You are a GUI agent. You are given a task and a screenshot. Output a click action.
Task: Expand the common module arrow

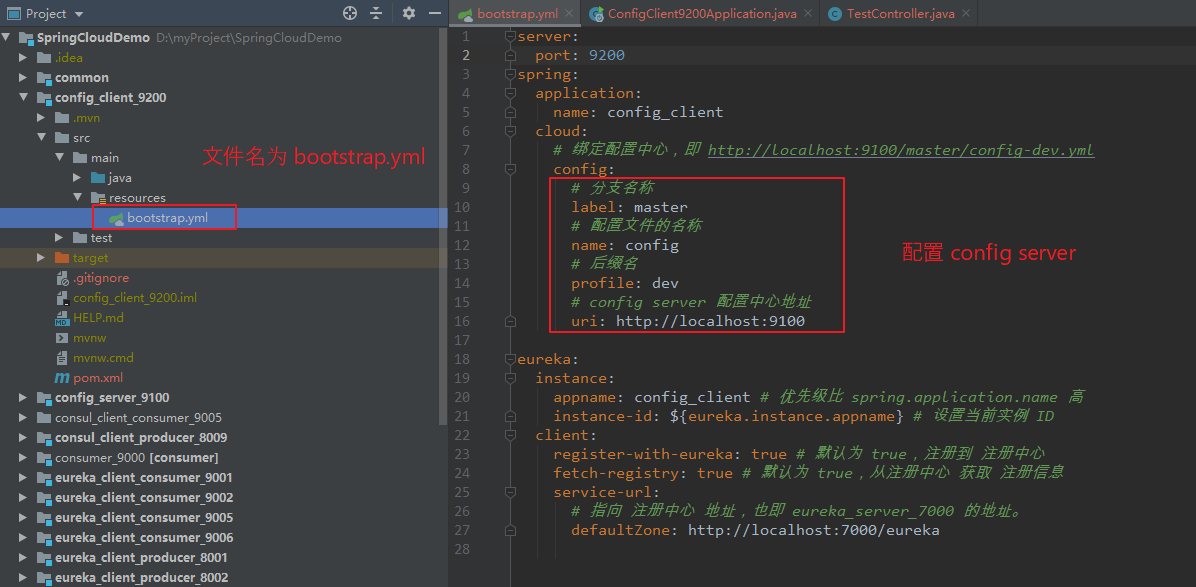(24, 77)
